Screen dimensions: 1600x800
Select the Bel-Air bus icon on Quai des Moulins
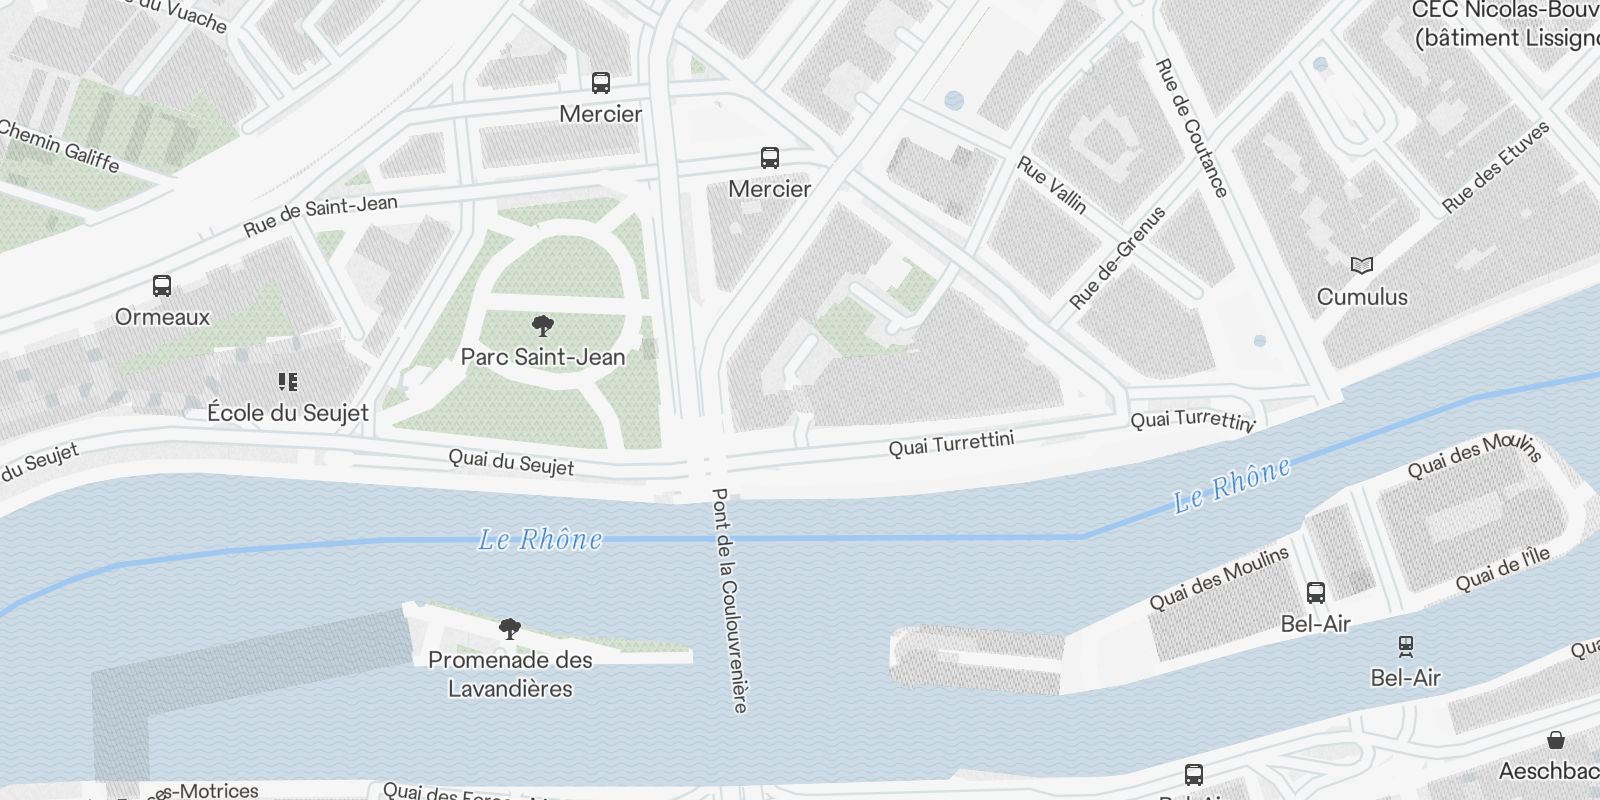coord(1316,593)
